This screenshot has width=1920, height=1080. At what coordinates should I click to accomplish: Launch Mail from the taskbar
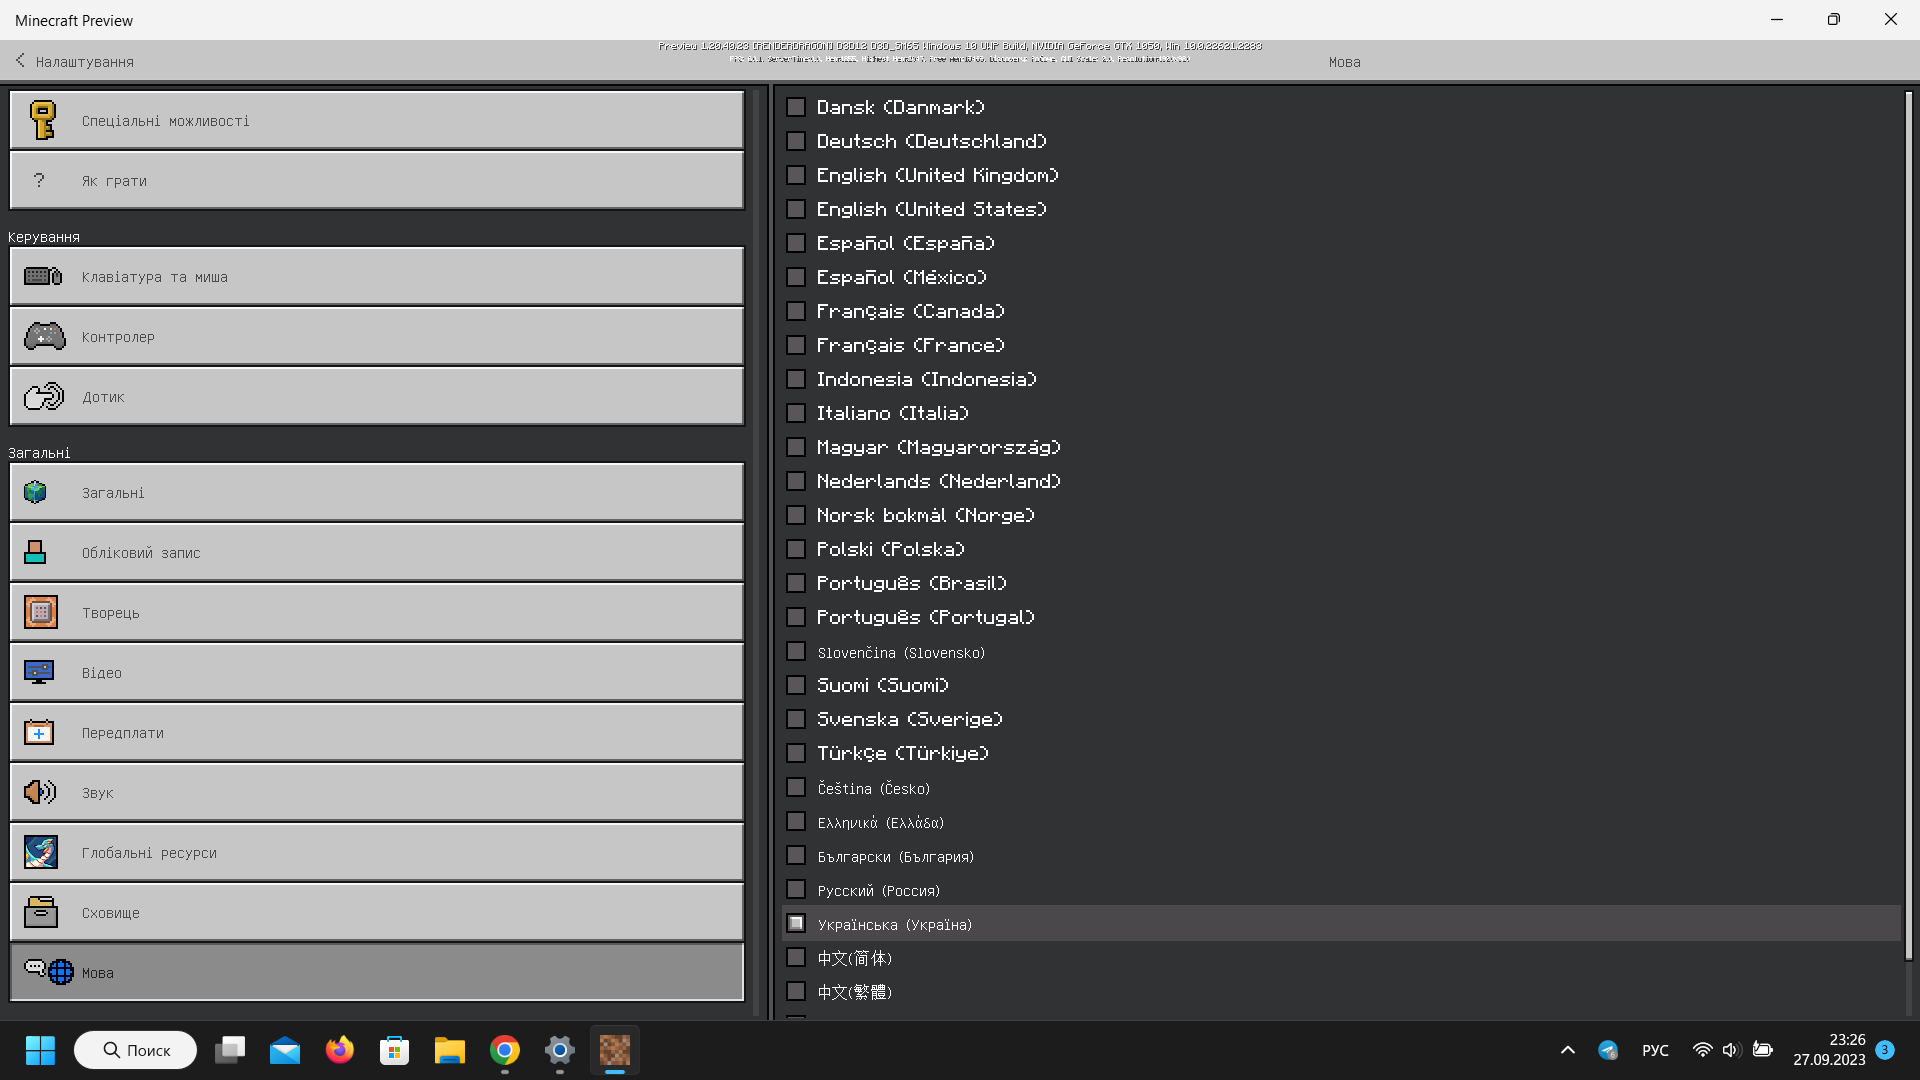pos(285,1050)
